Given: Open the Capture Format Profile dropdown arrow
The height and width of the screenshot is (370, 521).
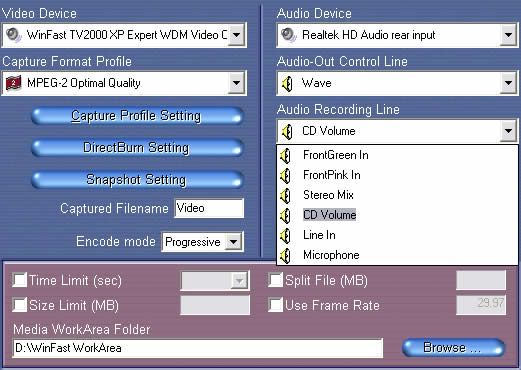Looking at the screenshot, I should coord(236,83).
